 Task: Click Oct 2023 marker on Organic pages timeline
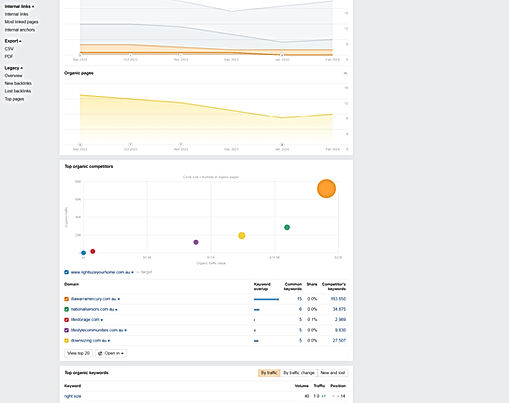pyautogui.click(x=131, y=145)
